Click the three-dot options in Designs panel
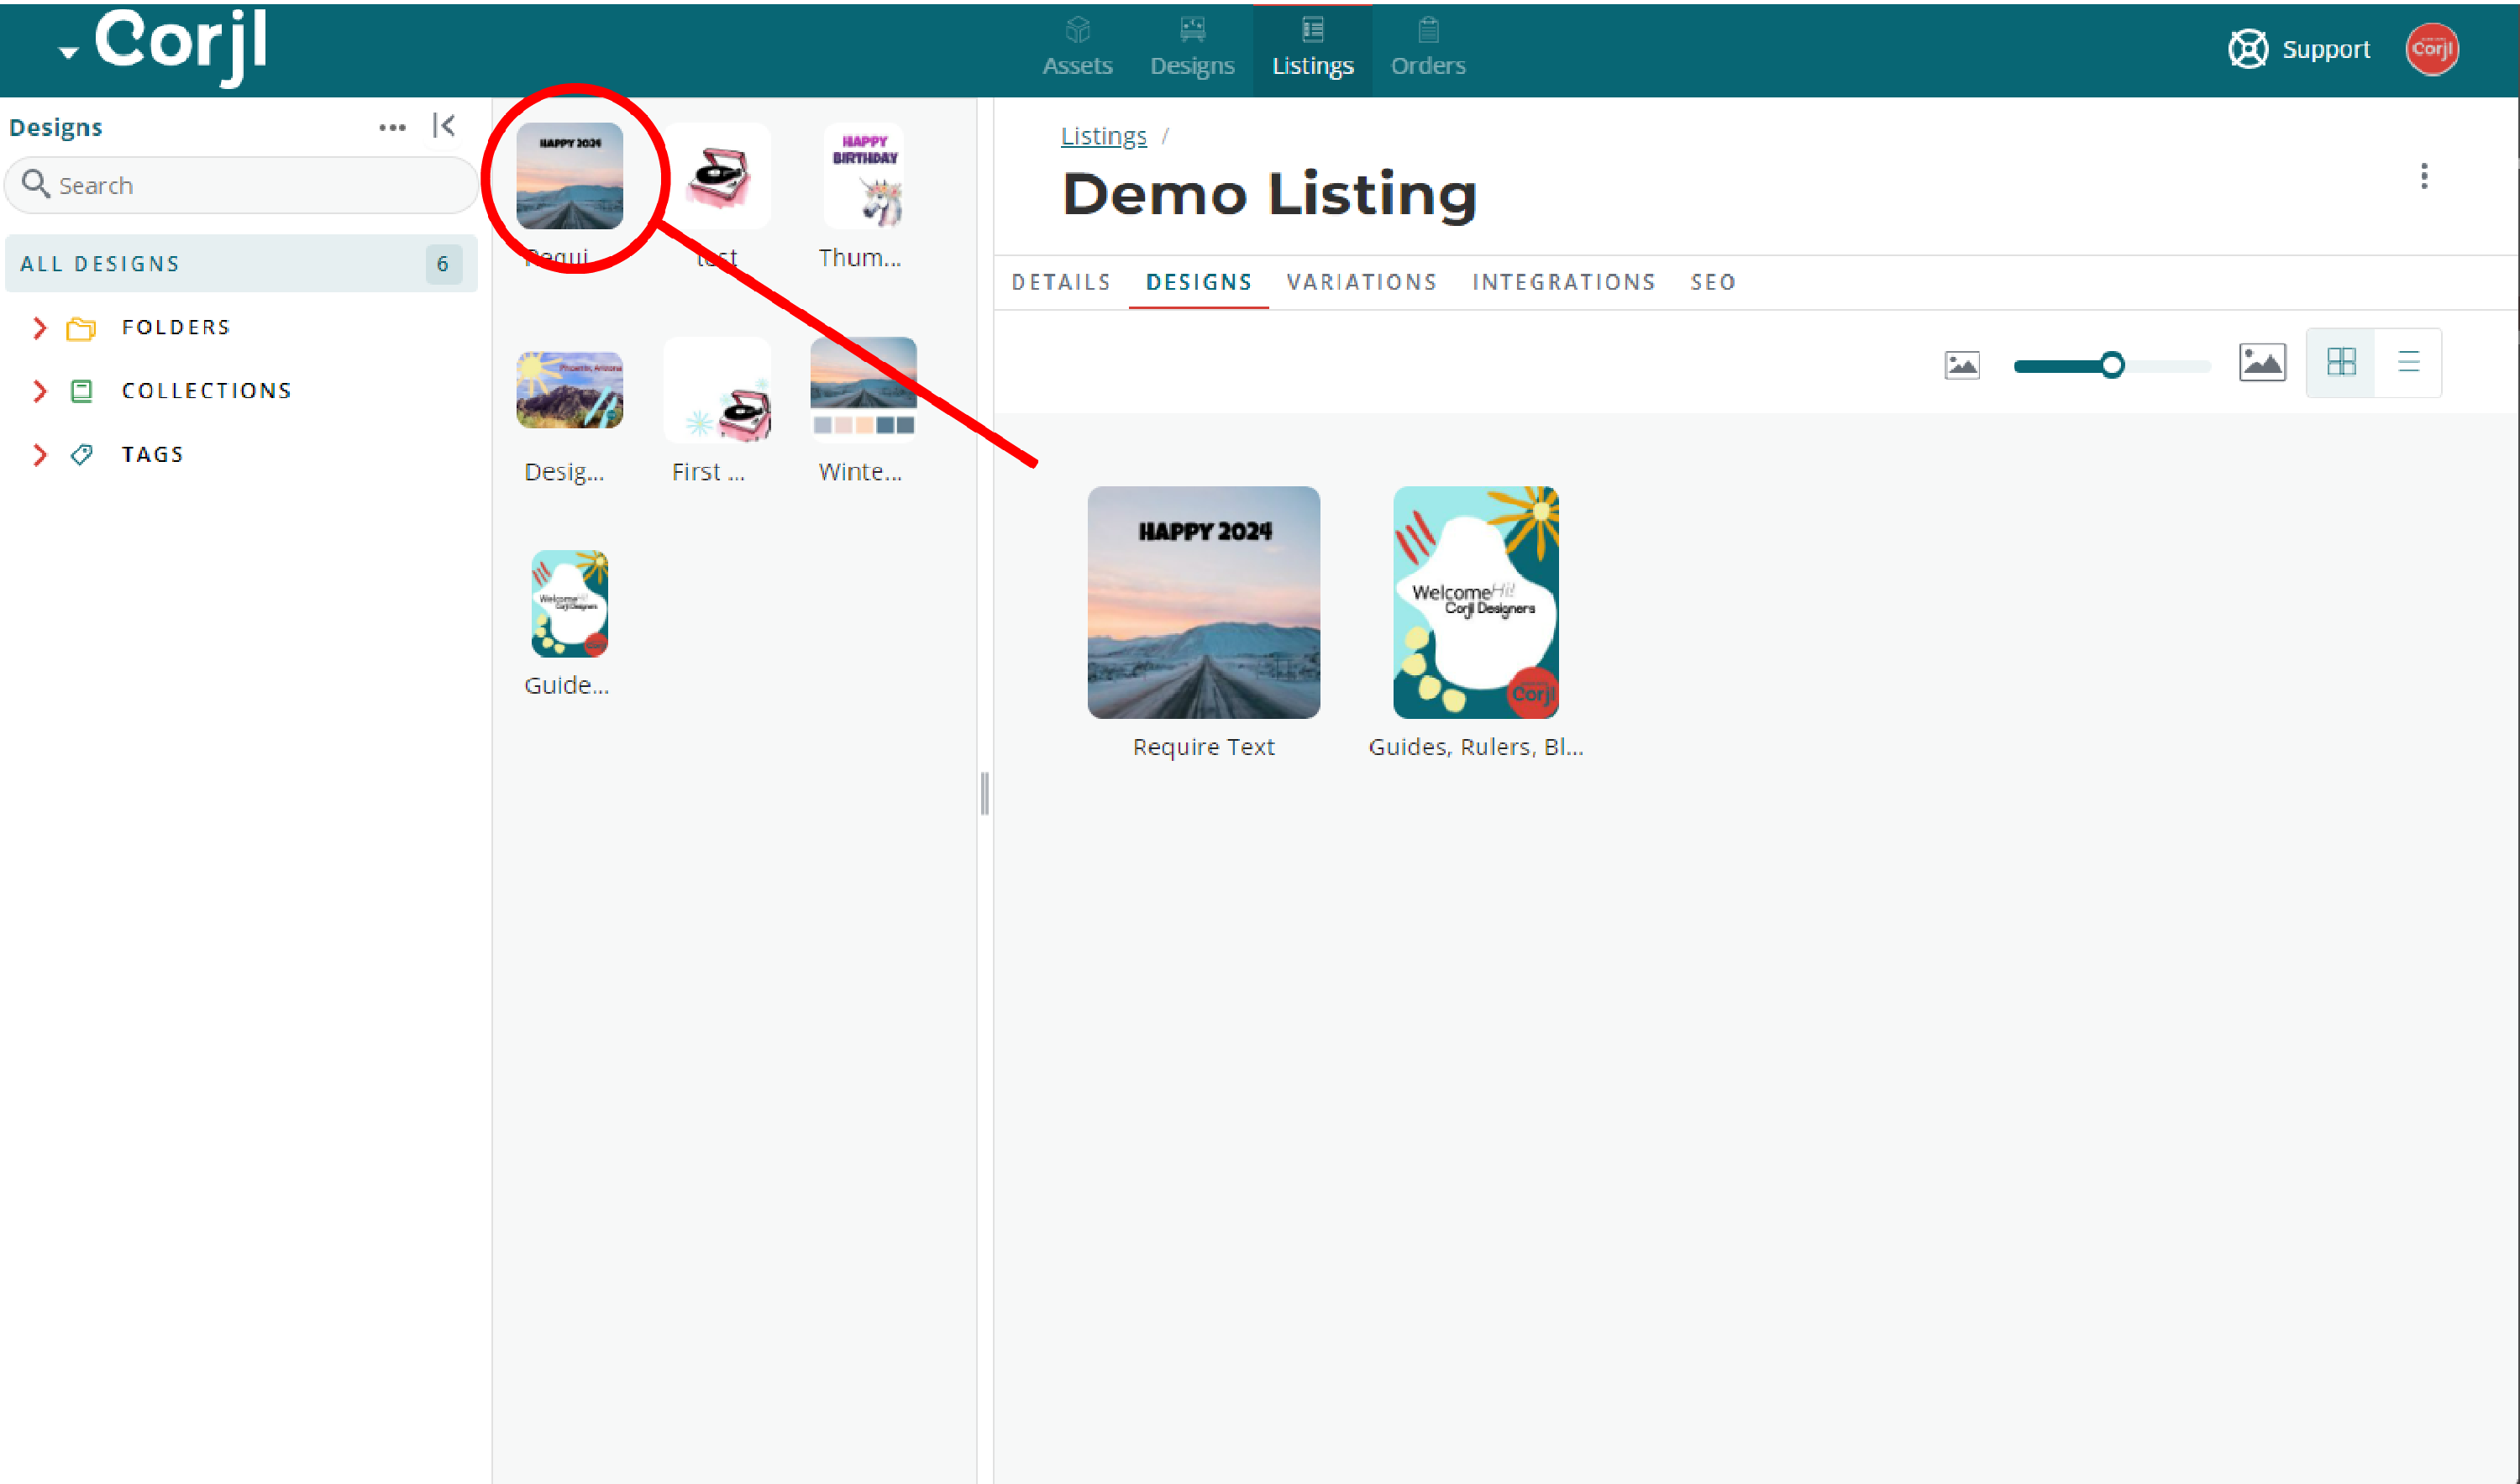Image resolution: width=2520 pixels, height=1484 pixels. (x=392, y=126)
